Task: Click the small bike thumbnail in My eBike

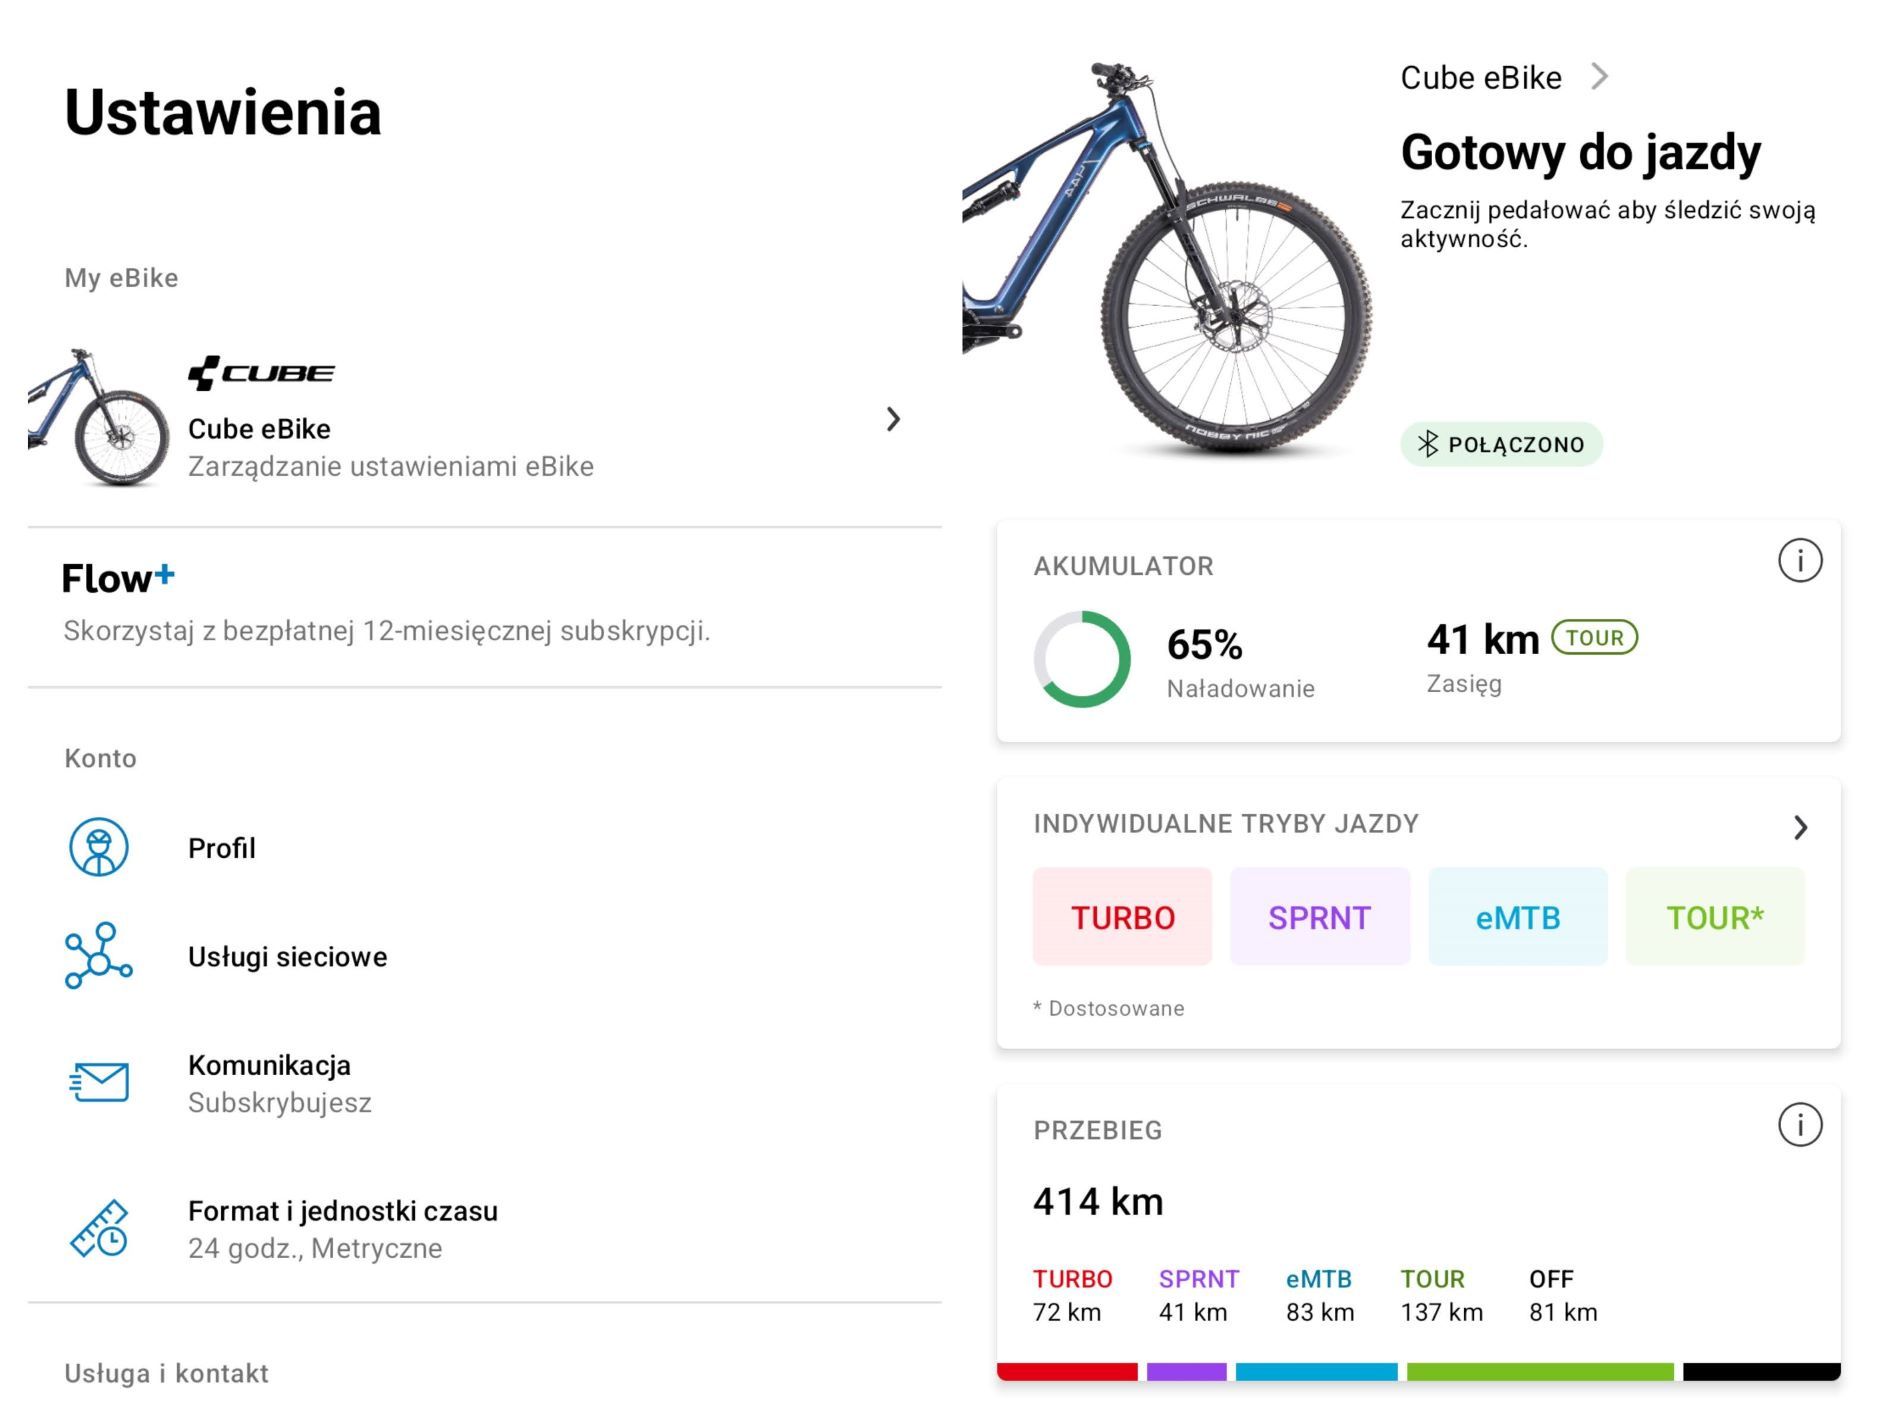Action: 98,418
